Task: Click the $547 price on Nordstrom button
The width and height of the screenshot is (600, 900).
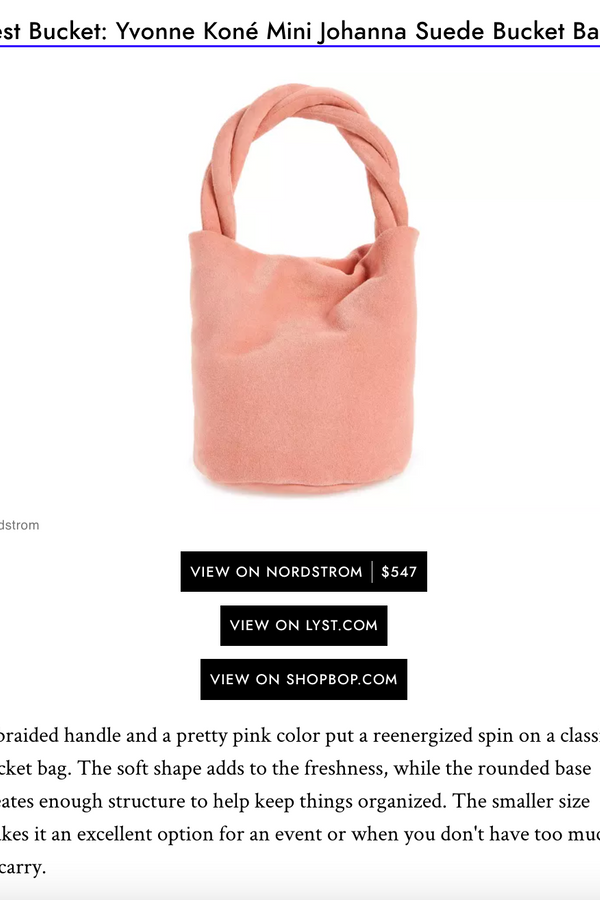Action: [399, 572]
